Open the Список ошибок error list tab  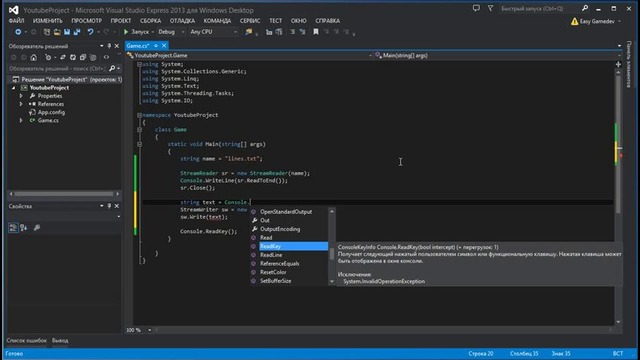27,340
